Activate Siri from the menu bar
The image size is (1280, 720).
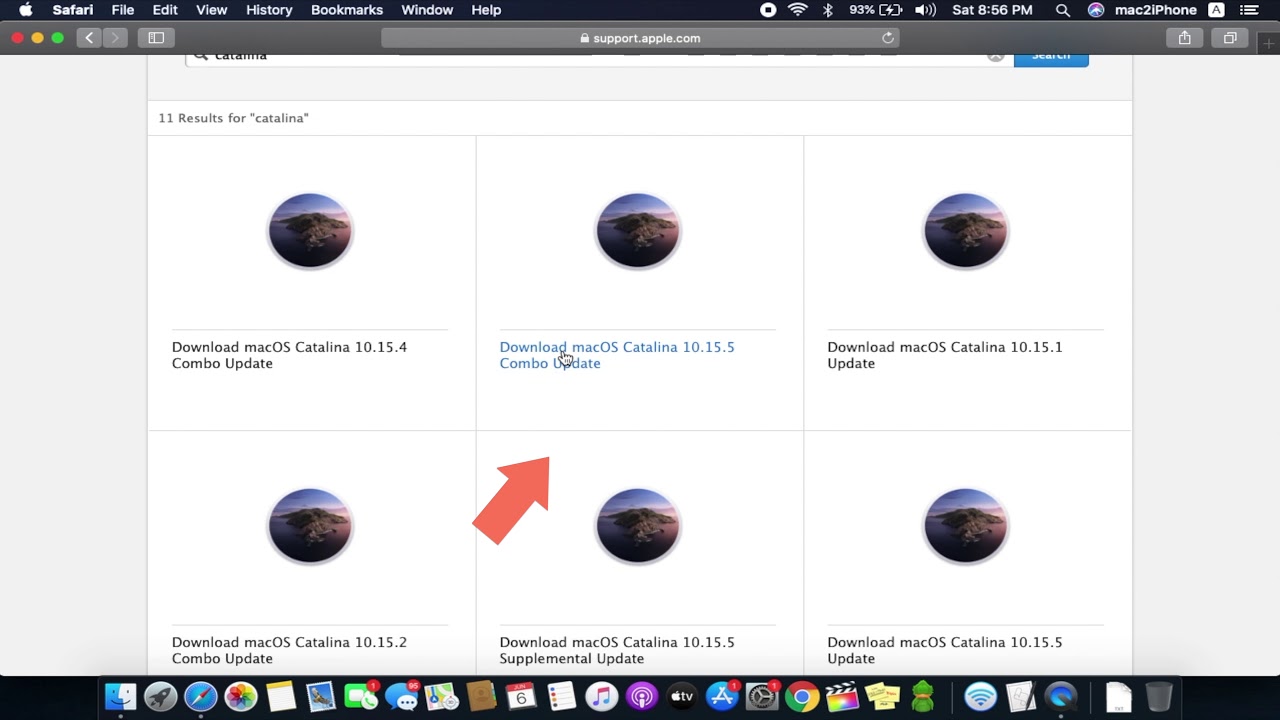click(1096, 10)
